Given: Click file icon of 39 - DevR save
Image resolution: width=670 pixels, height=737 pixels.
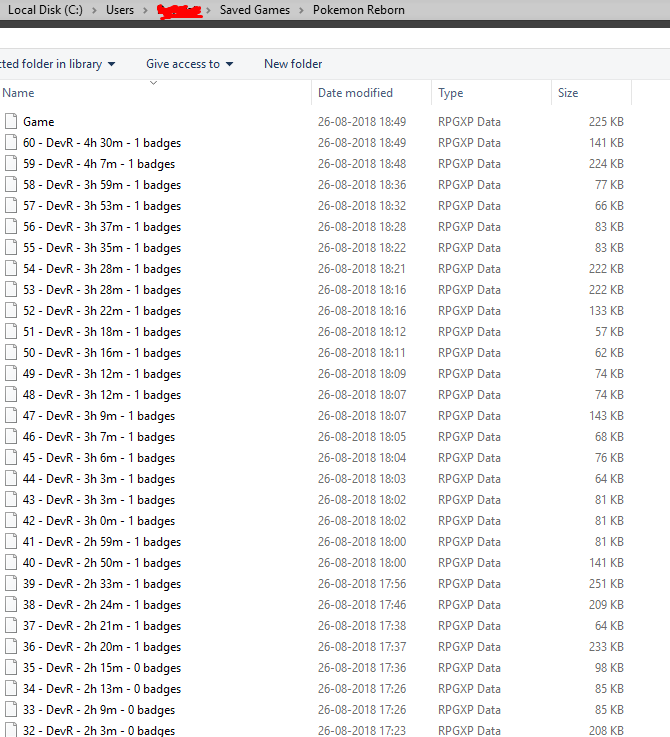Looking at the screenshot, I should click(11, 583).
